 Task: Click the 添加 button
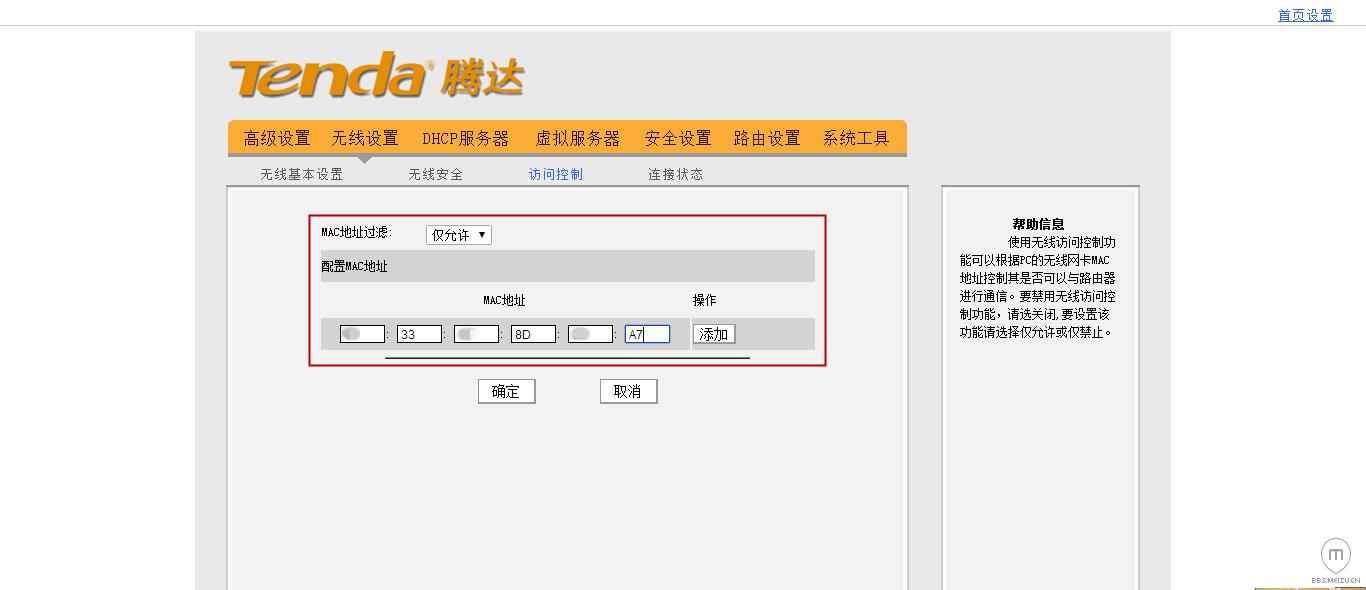tap(714, 333)
